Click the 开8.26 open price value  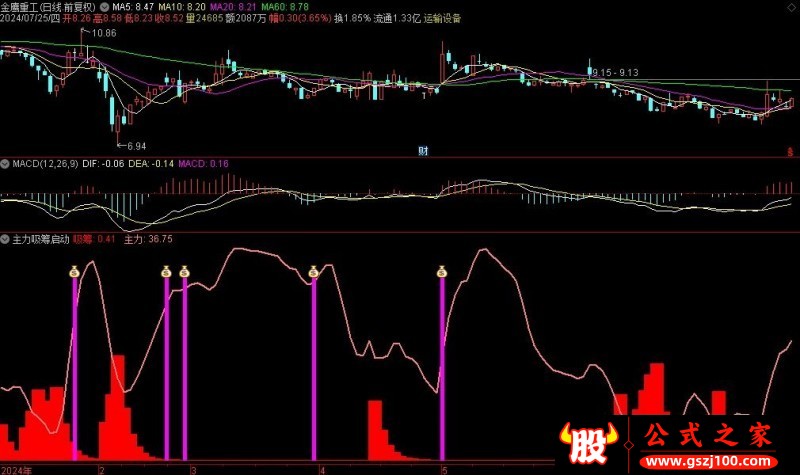(x=77, y=19)
